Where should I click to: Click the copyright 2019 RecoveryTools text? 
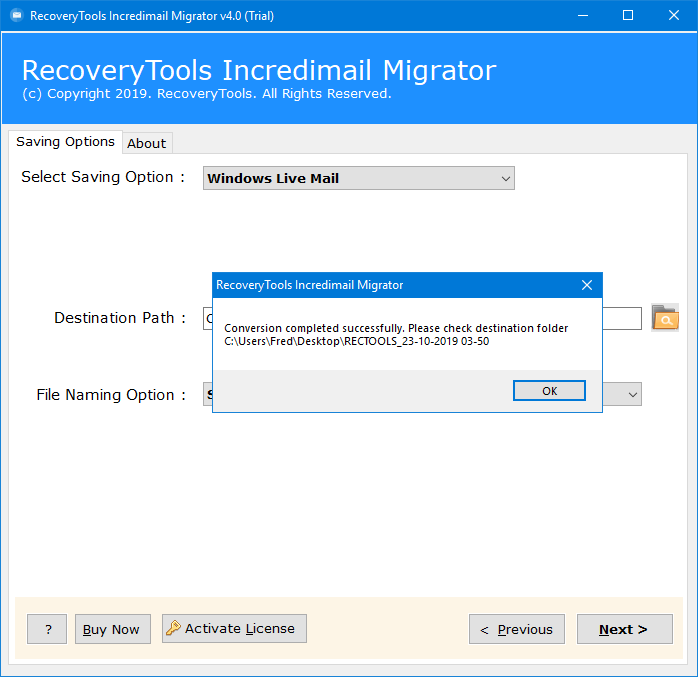tap(207, 94)
